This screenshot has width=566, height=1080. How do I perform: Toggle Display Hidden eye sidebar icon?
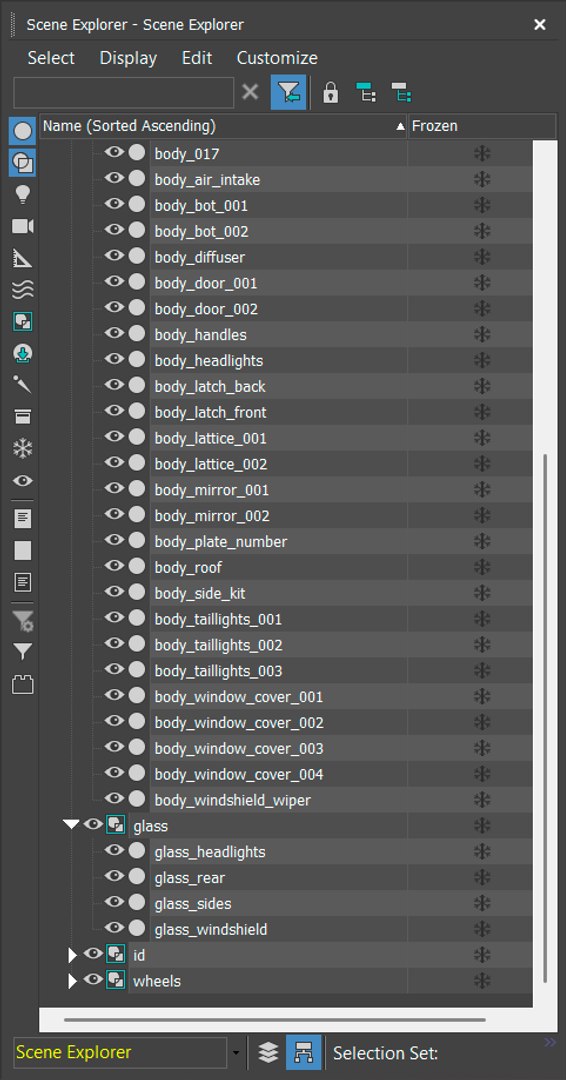click(x=23, y=481)
